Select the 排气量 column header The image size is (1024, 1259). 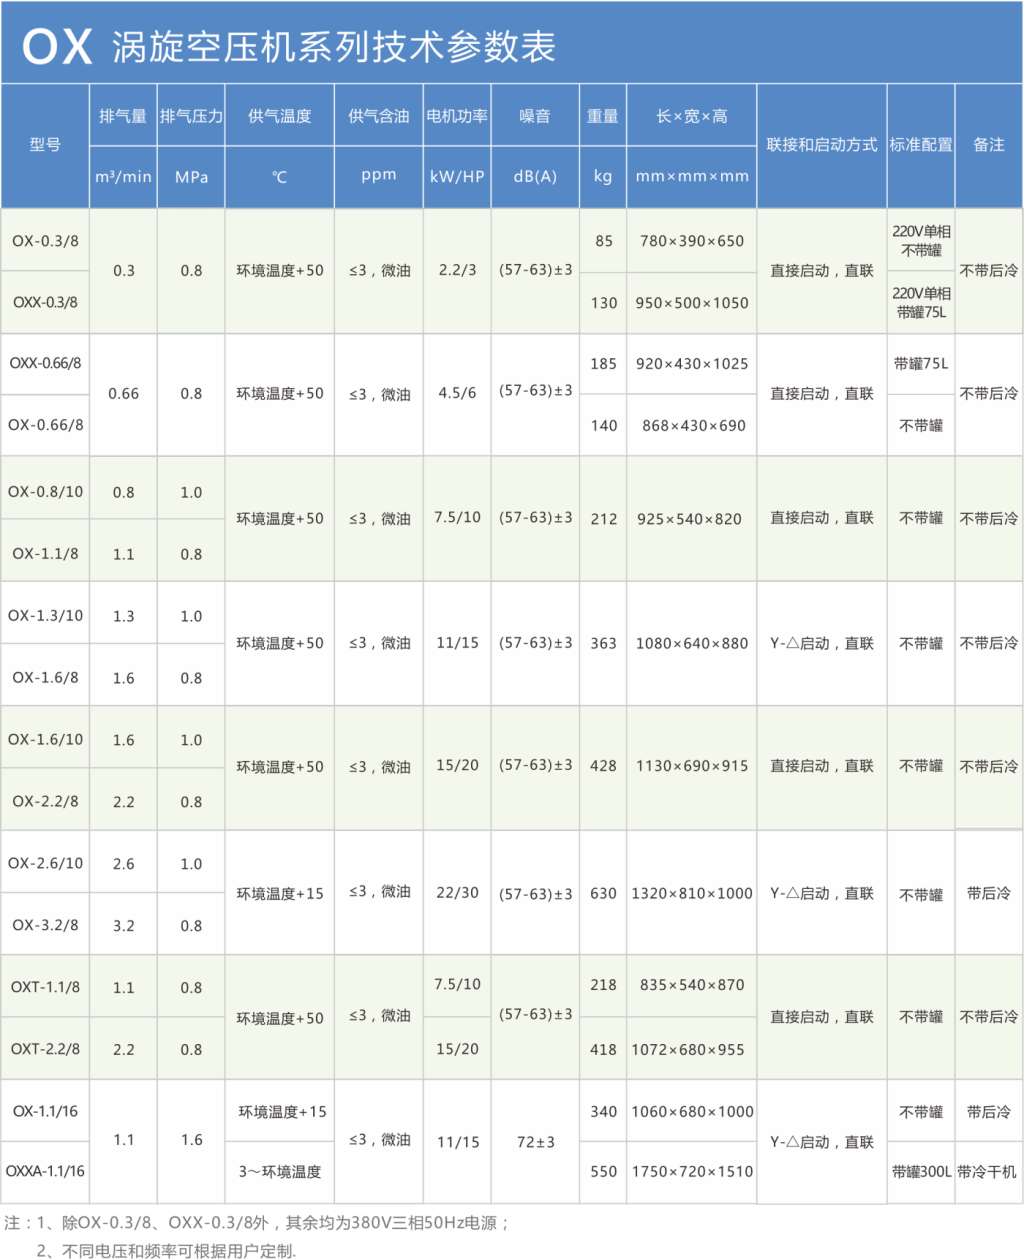[123, 116]
